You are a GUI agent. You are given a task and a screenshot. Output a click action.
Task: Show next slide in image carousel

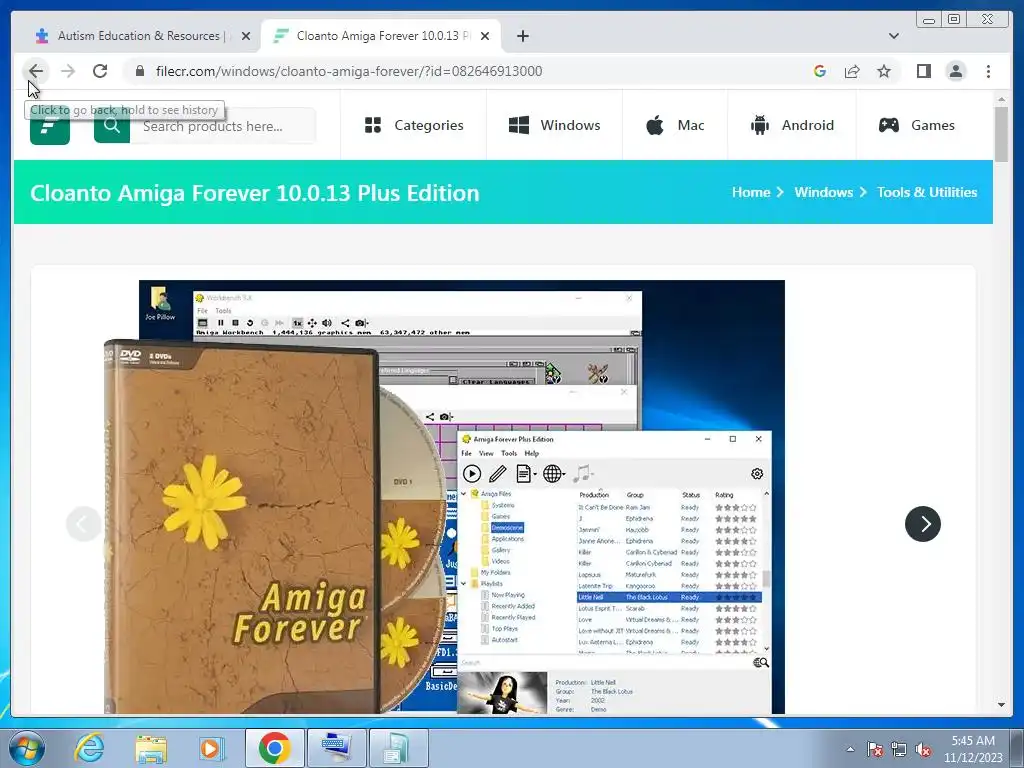(923, 524)
